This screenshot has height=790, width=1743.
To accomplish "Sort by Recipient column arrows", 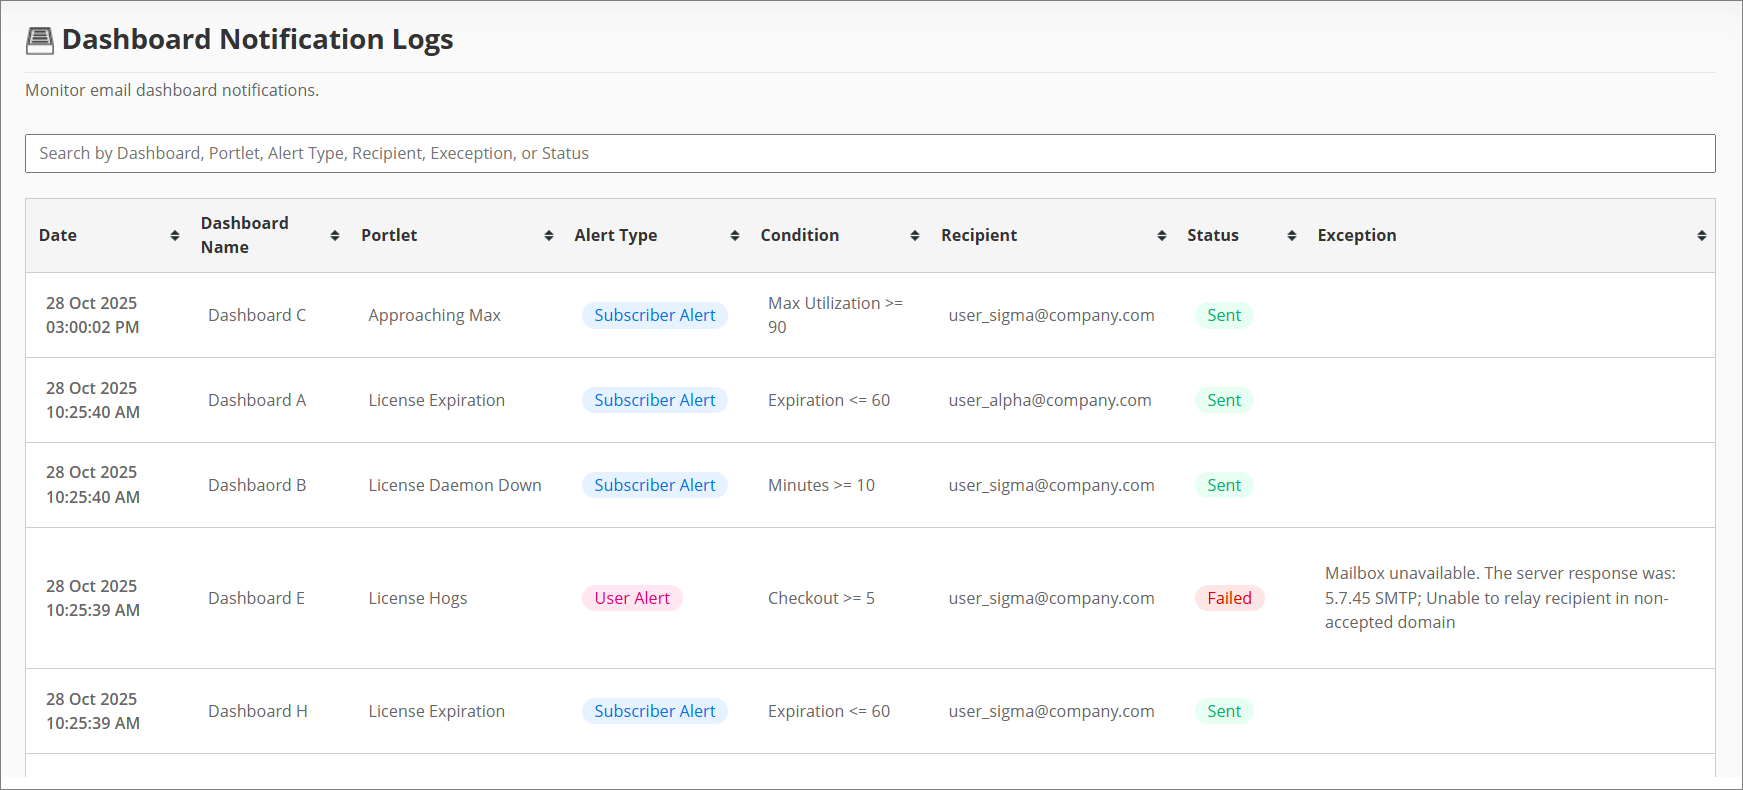I will click(1162, 235).
